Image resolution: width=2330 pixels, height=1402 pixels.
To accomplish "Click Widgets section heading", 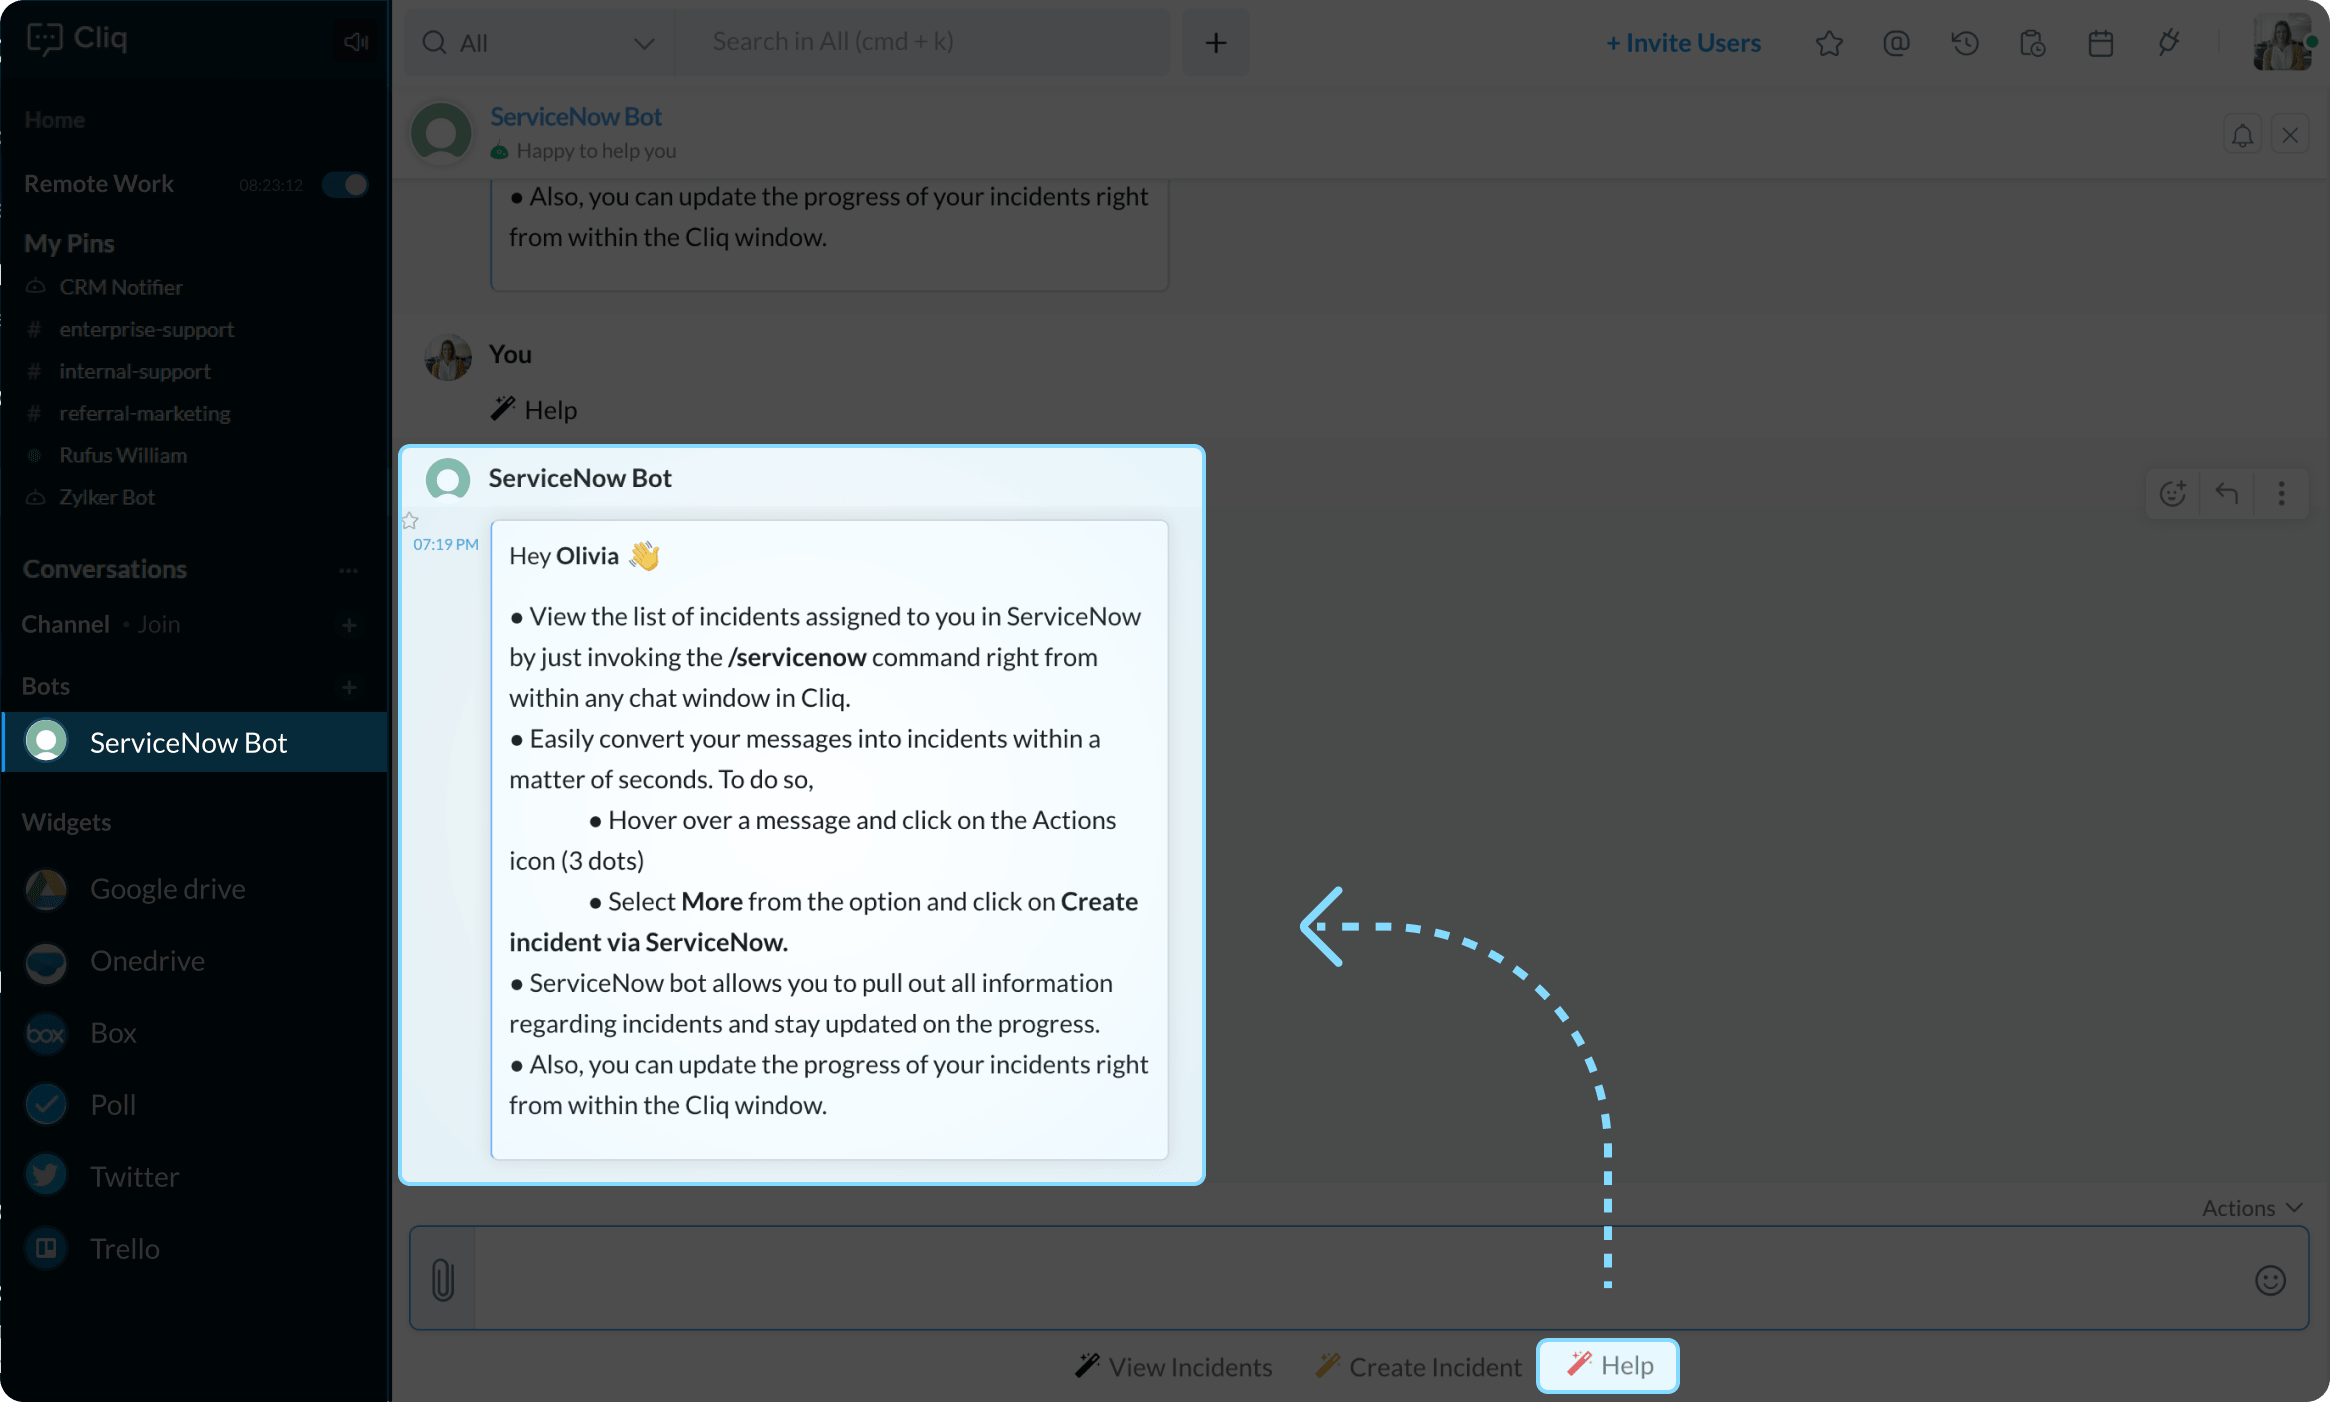I will [x=66, y=822].
